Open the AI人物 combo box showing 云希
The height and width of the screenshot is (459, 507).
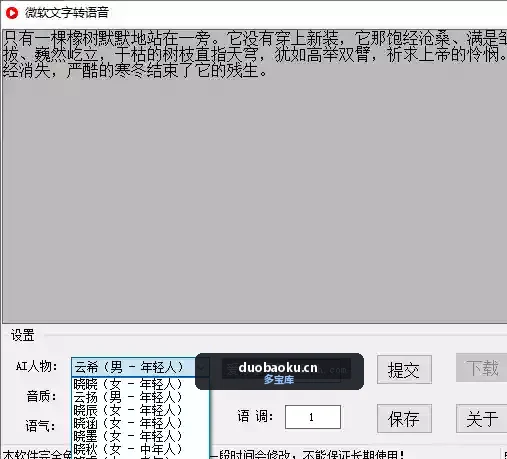[x=140, y=367]
